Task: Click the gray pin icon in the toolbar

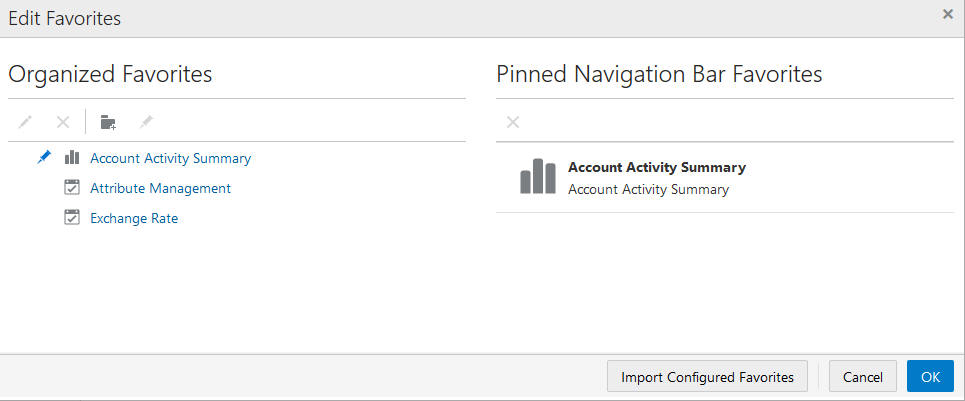Action: pyautogui.click(x=146, y=122)
